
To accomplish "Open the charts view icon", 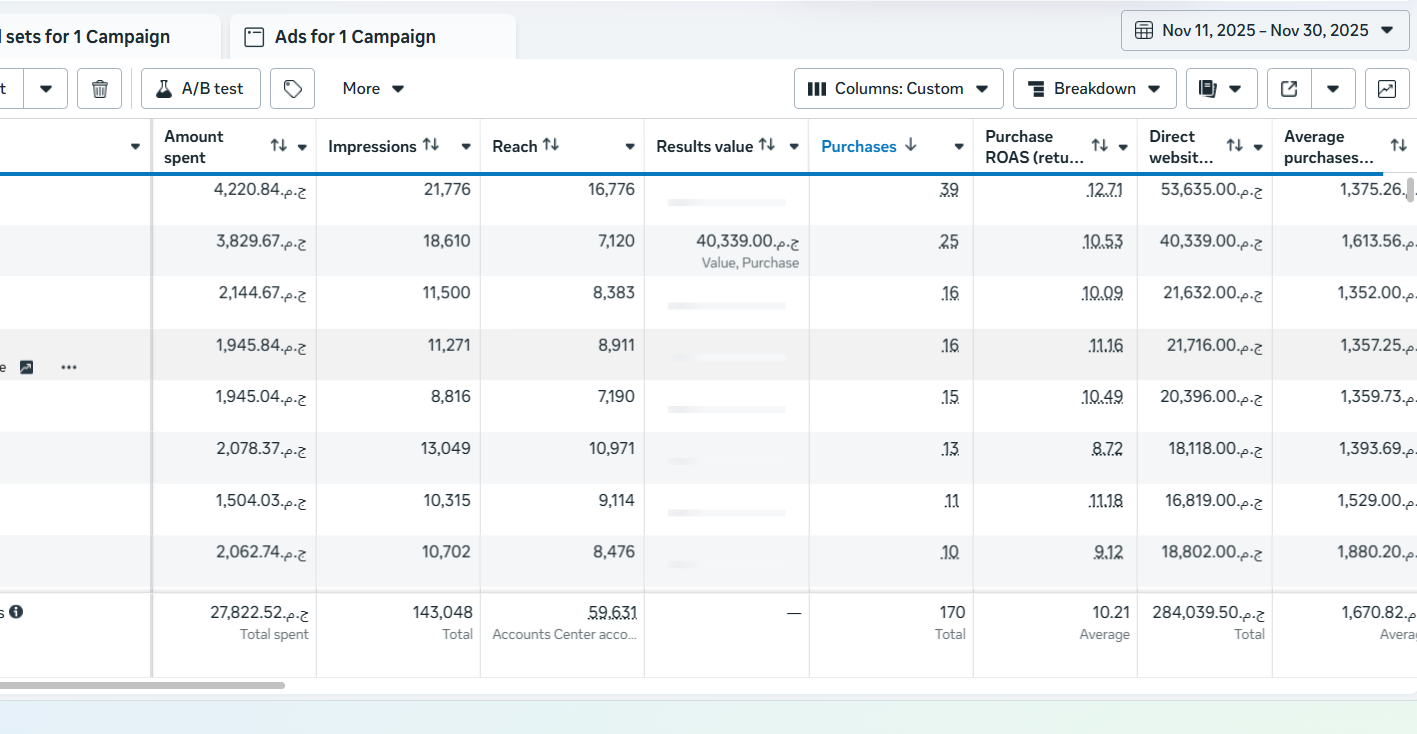I will click(x=1387, y=89).
